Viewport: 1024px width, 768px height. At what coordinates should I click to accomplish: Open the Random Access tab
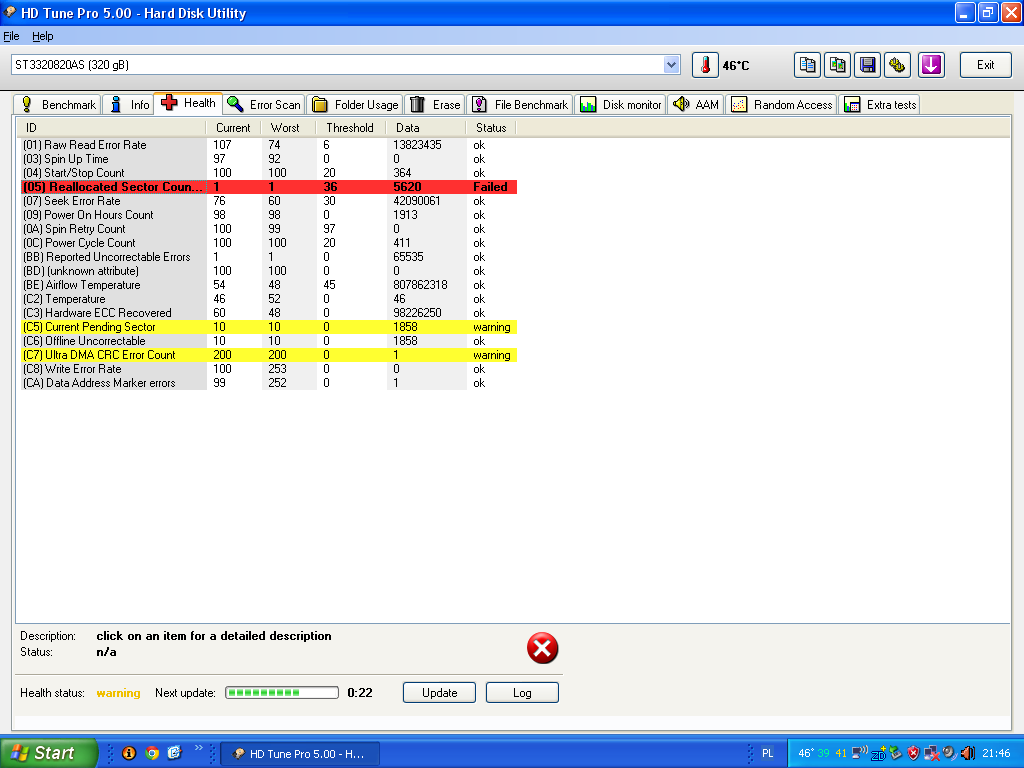click(781, 104)
